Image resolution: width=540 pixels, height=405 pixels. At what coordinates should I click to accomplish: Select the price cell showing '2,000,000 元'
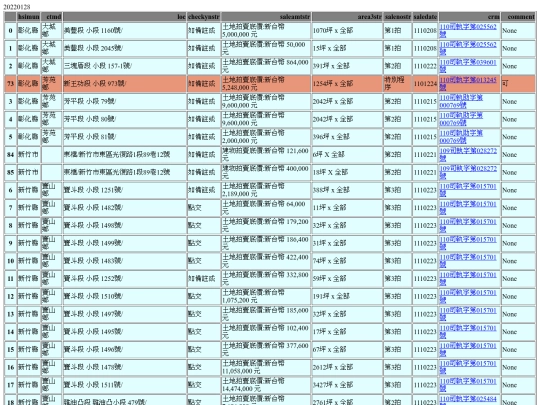point(266,137)
